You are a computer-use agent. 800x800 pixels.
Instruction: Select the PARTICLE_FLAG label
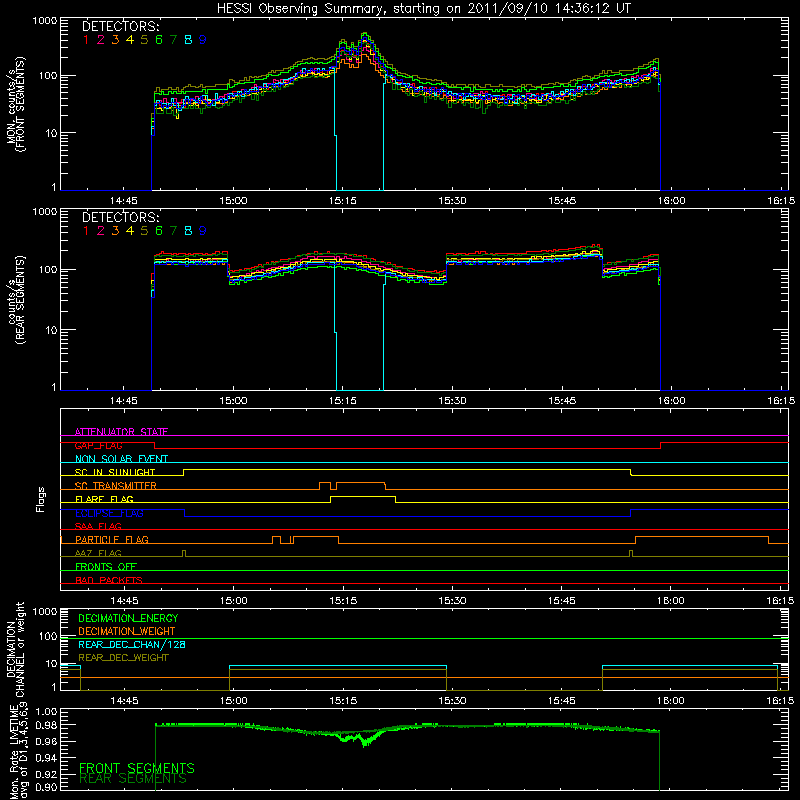(112, 539)
